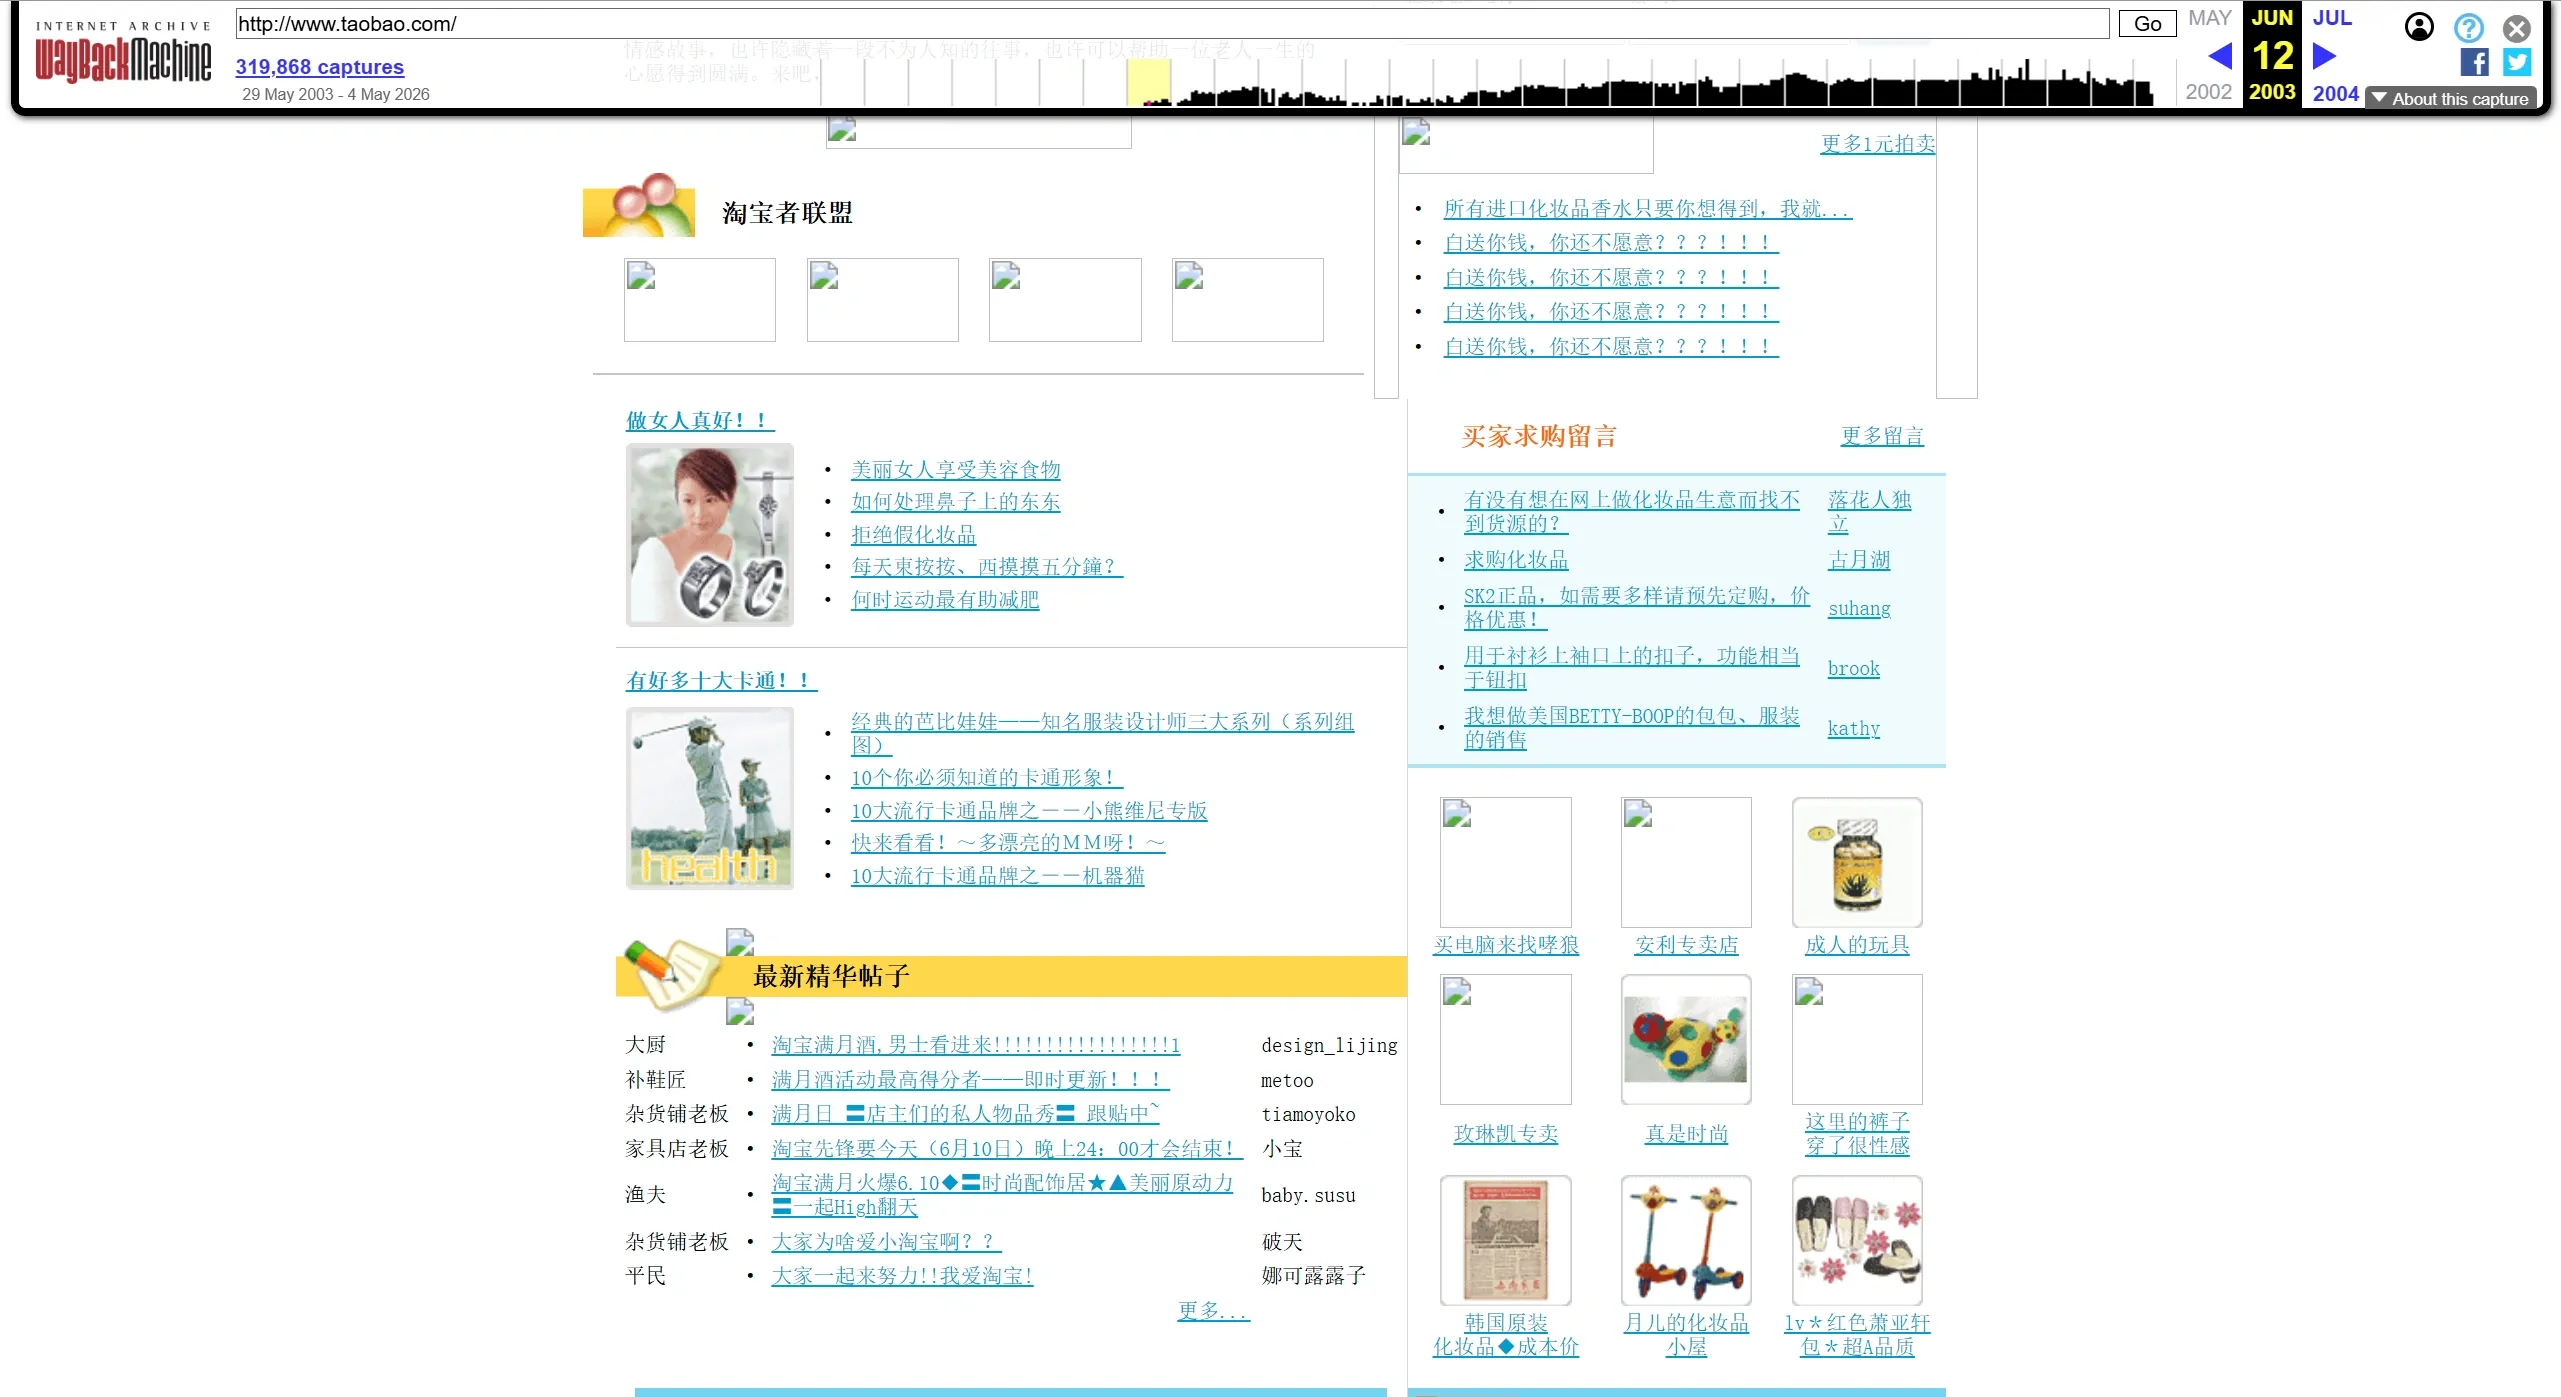The height and width of the screenshot is (1397, 2561).
Task: Open the 大家为啥爱小淘宝啊？？ forum post
Action: 886,1242
